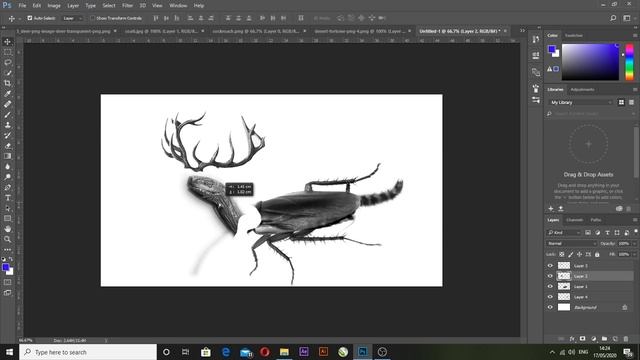Open the Image menu
This screenshot has width=640, height=360.
(x=54, y=6)
